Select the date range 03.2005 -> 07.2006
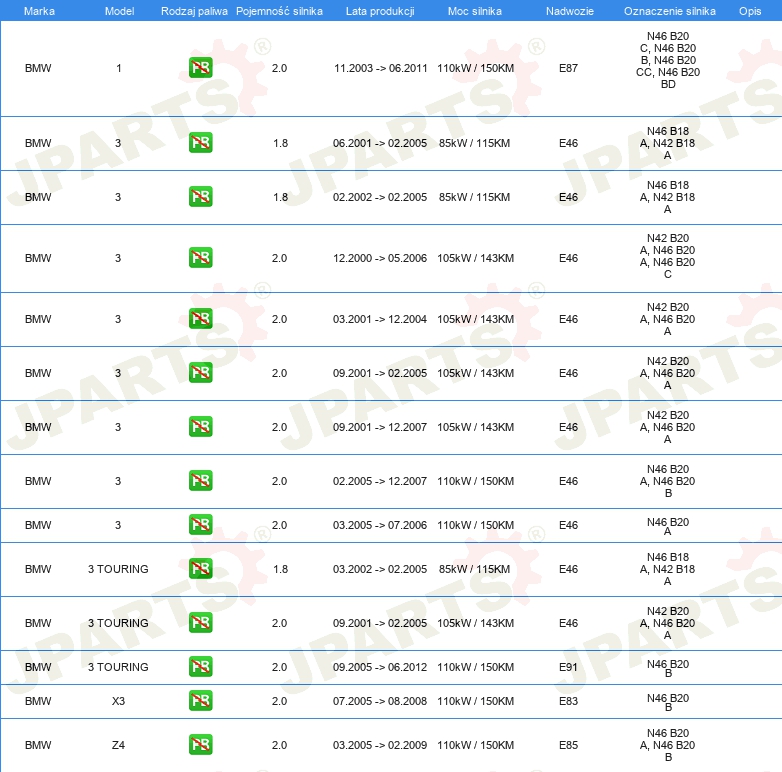782x772 pixels. pos(380,525)
